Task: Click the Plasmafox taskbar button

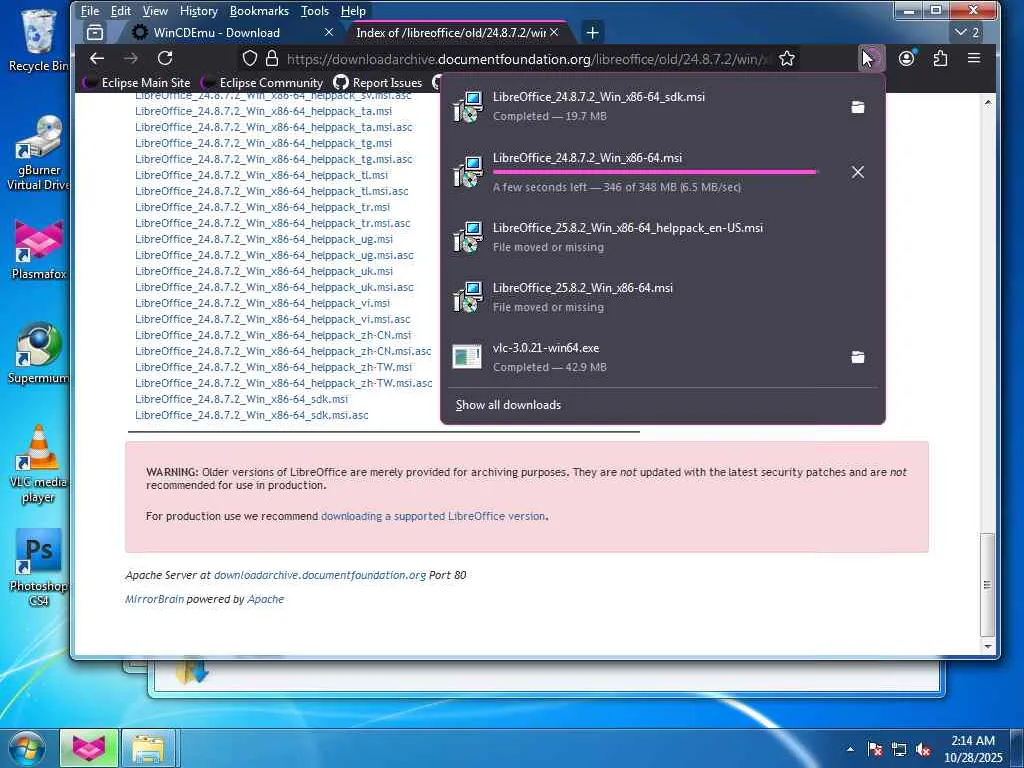Action: pos(89,748)
